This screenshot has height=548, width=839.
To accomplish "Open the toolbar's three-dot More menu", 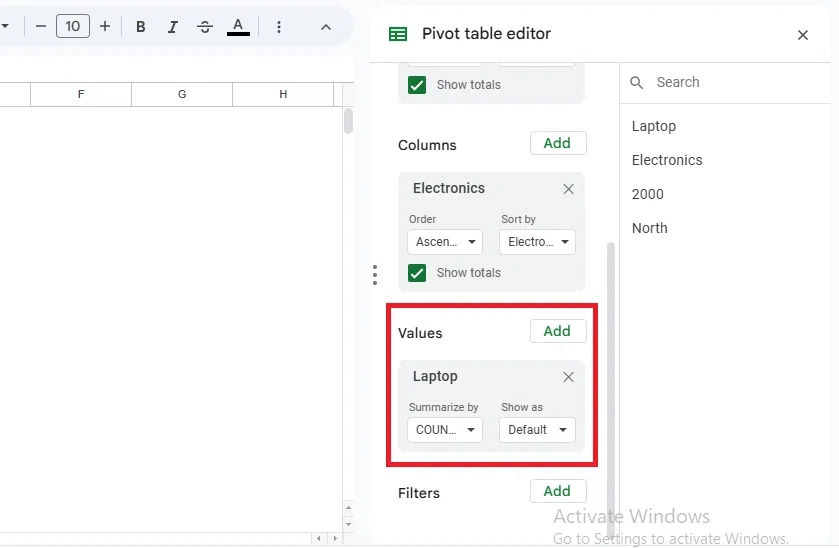I will (x=278, y=27).
